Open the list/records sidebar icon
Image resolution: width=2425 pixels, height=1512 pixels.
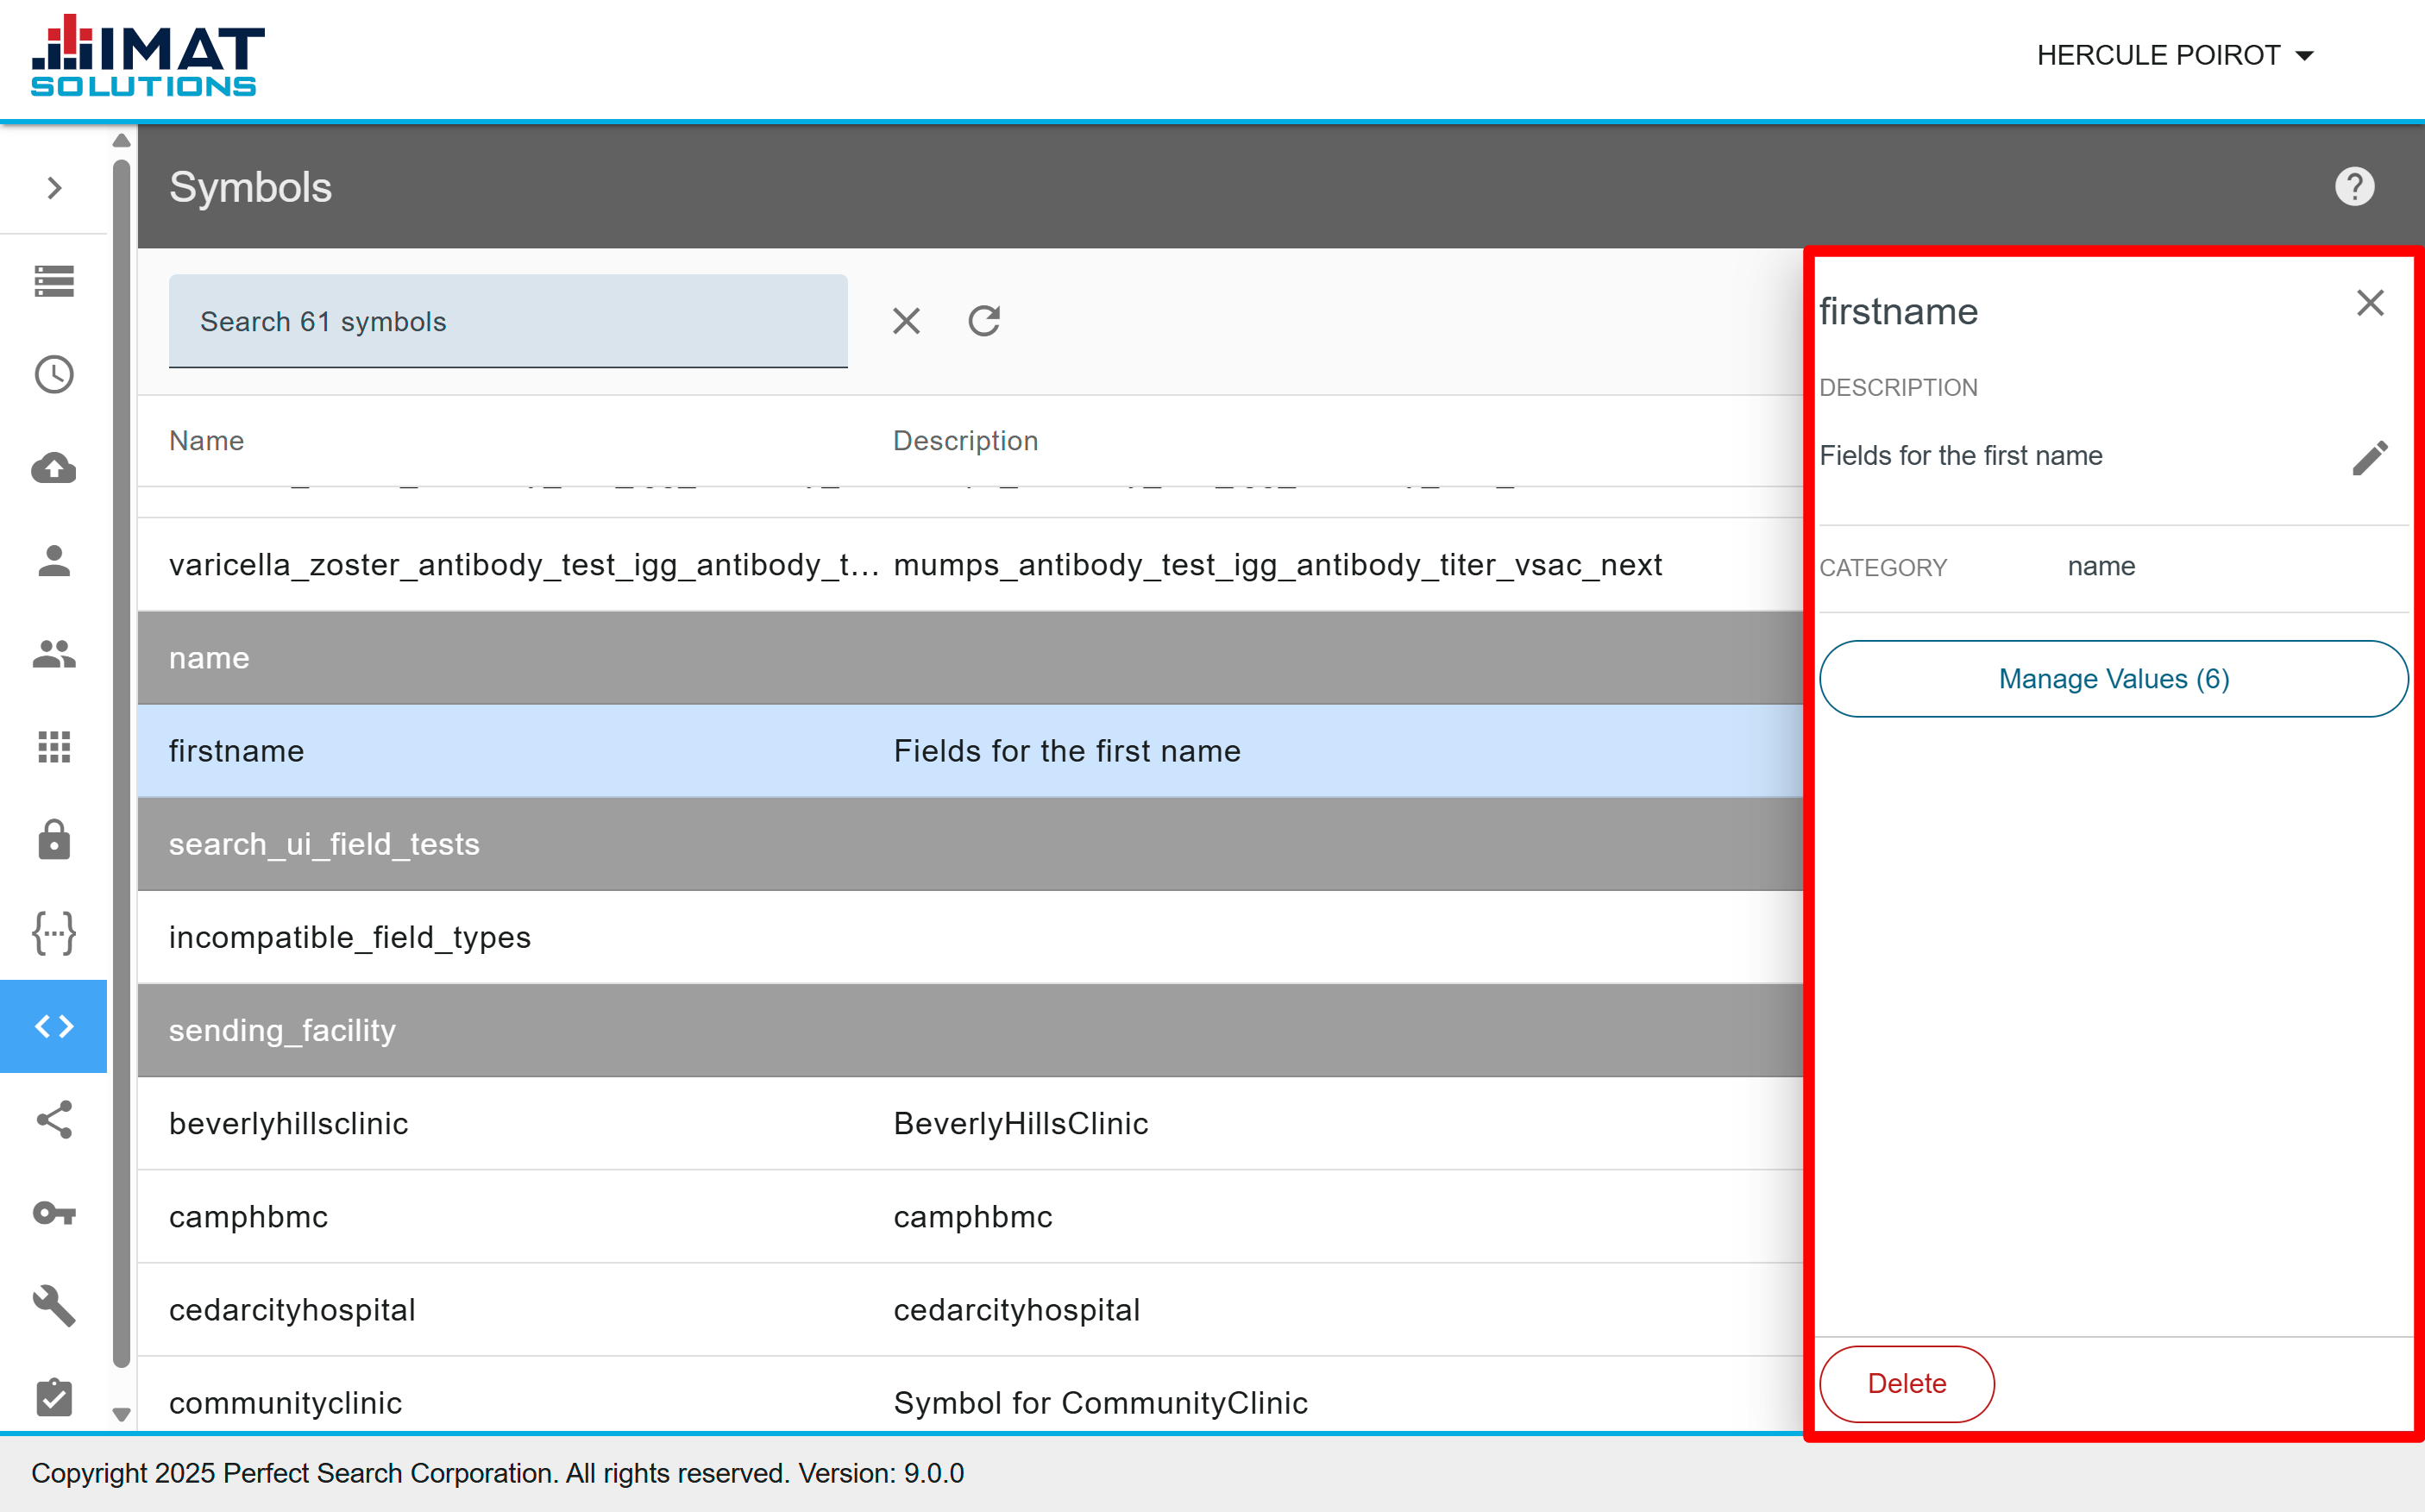click(x=54, y=282)
